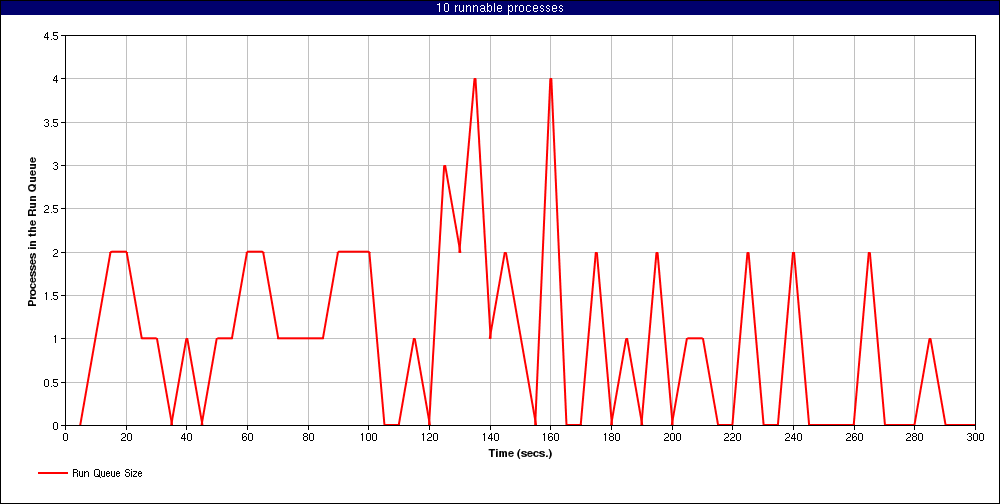Viewport: 1000px width, 504px height.
Task: Click the peak of 2 at 175 seconds
Action: point(596,252)
